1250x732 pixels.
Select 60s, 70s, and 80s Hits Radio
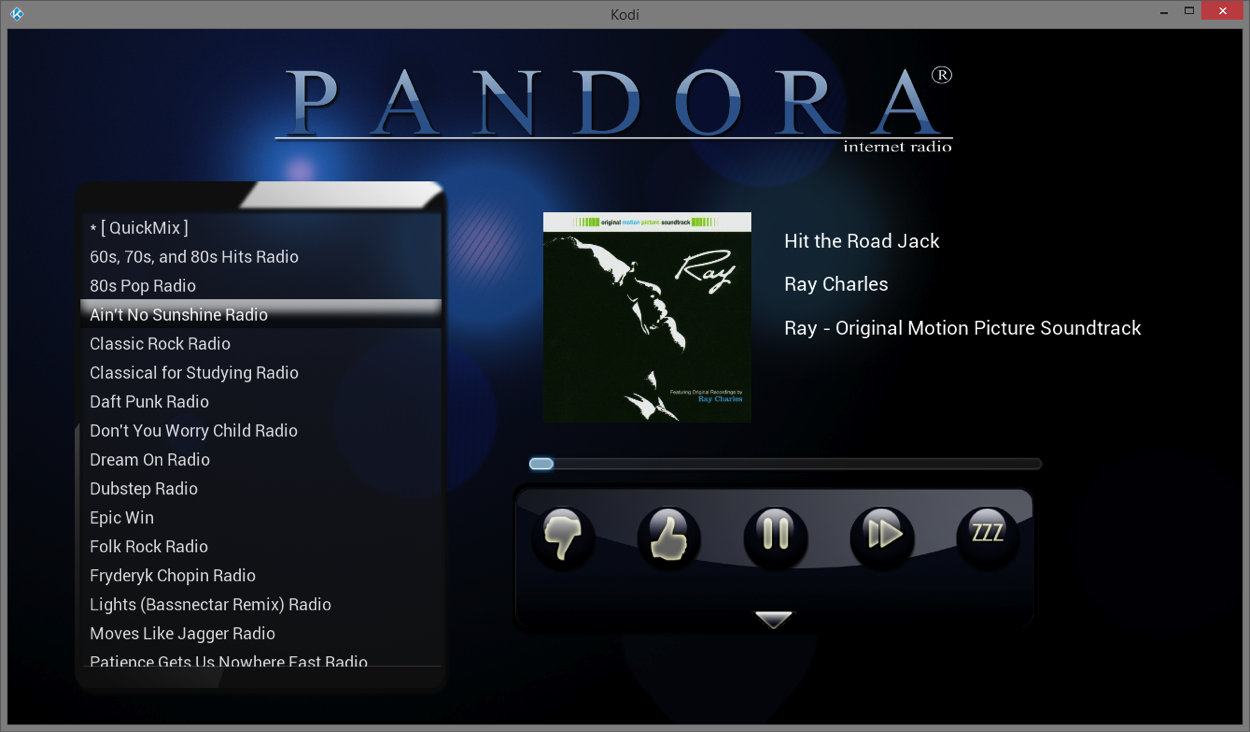(x=260, y=257)
